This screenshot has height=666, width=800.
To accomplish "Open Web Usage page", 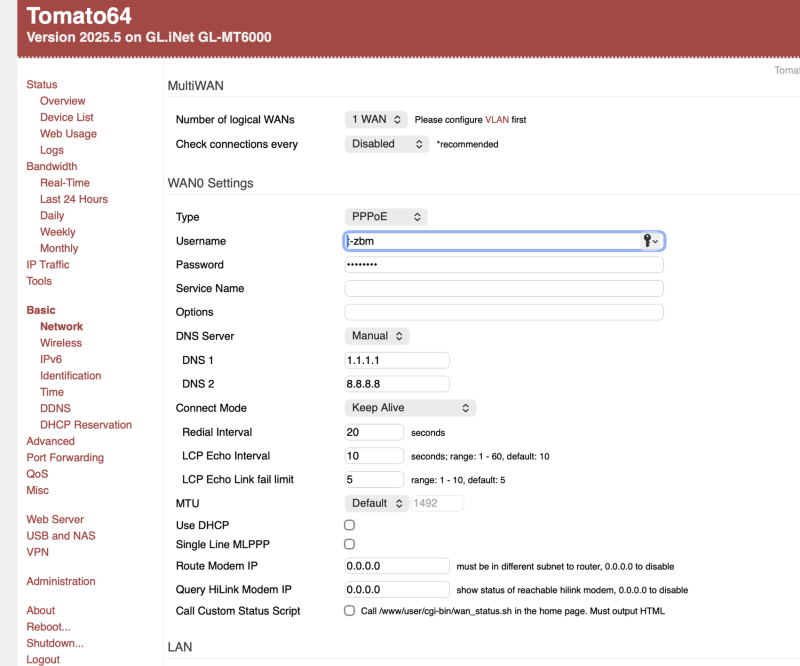I will (68, 134).
